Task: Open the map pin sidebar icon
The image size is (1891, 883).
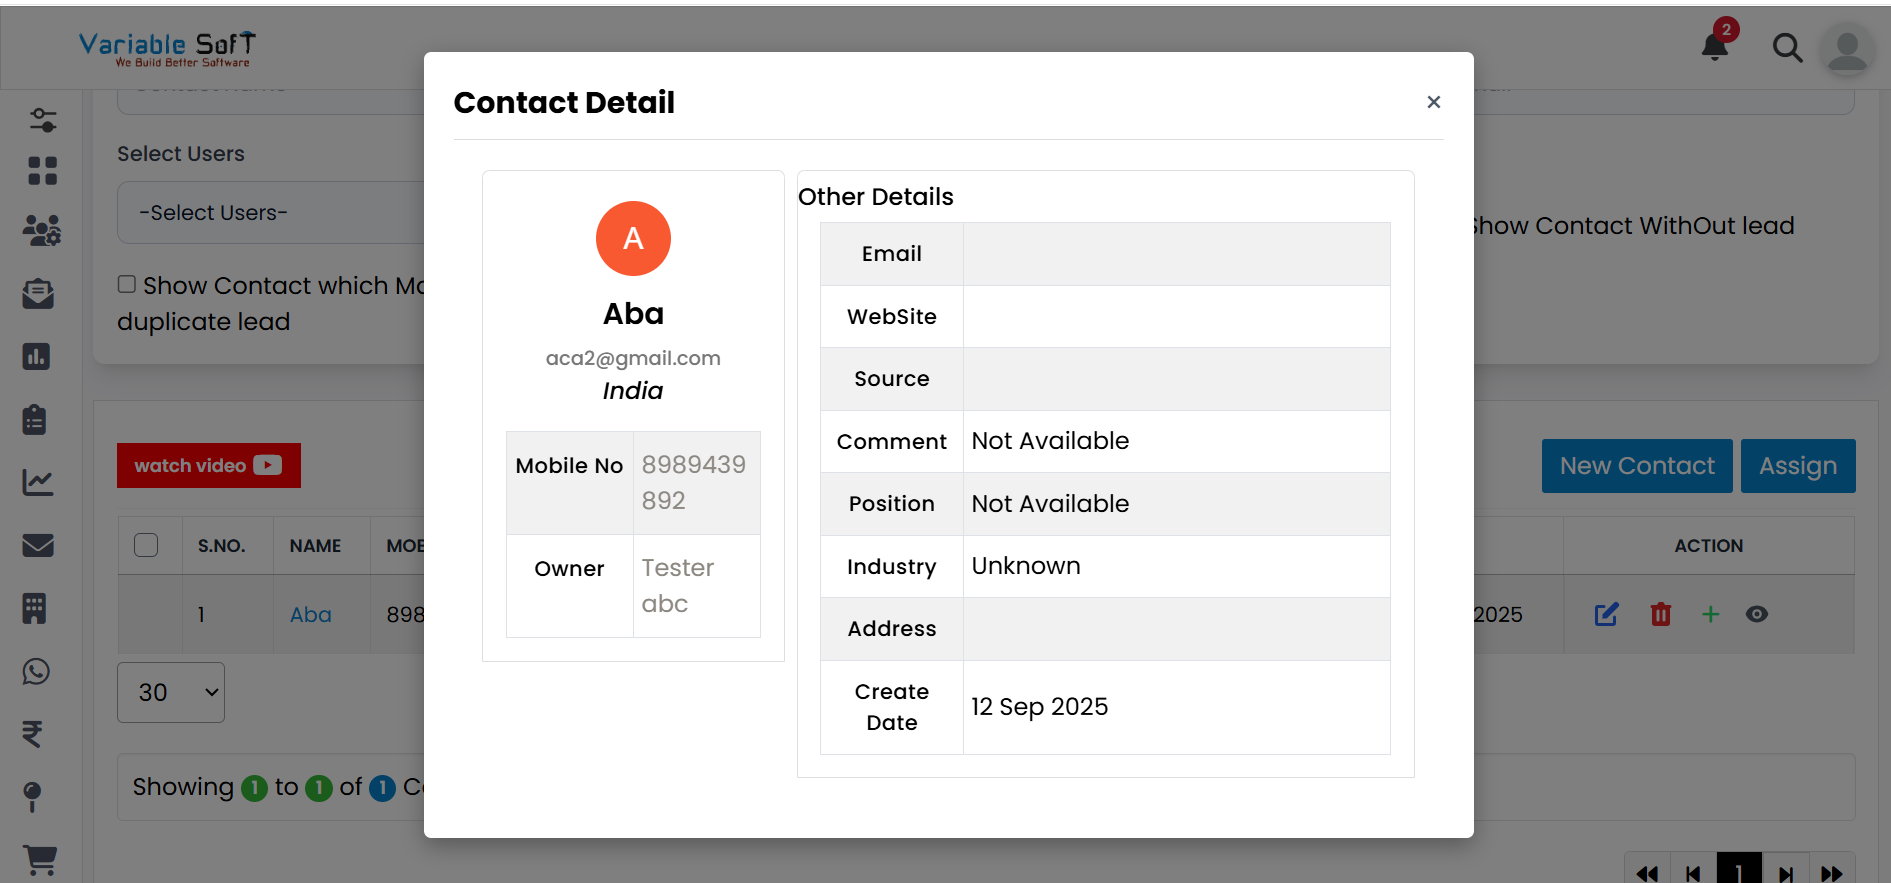Action: (x=32, y=797)
